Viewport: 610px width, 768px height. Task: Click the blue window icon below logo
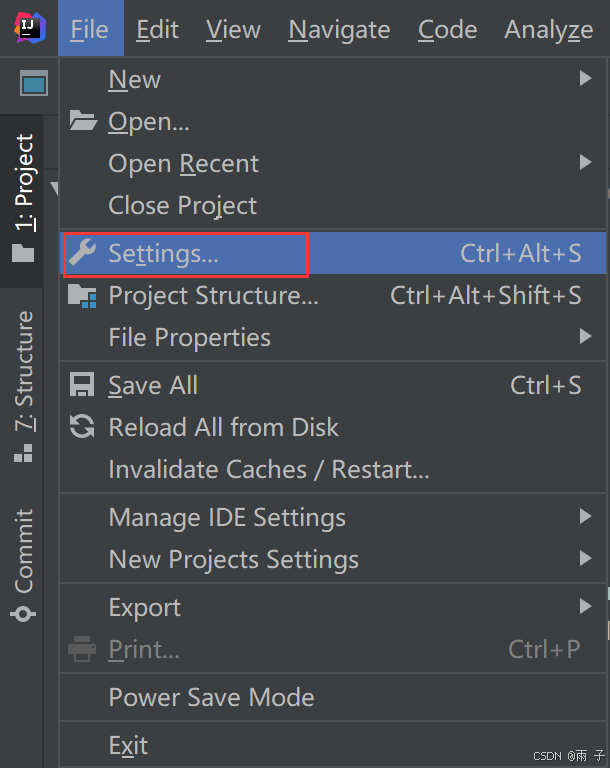point(34,83)
